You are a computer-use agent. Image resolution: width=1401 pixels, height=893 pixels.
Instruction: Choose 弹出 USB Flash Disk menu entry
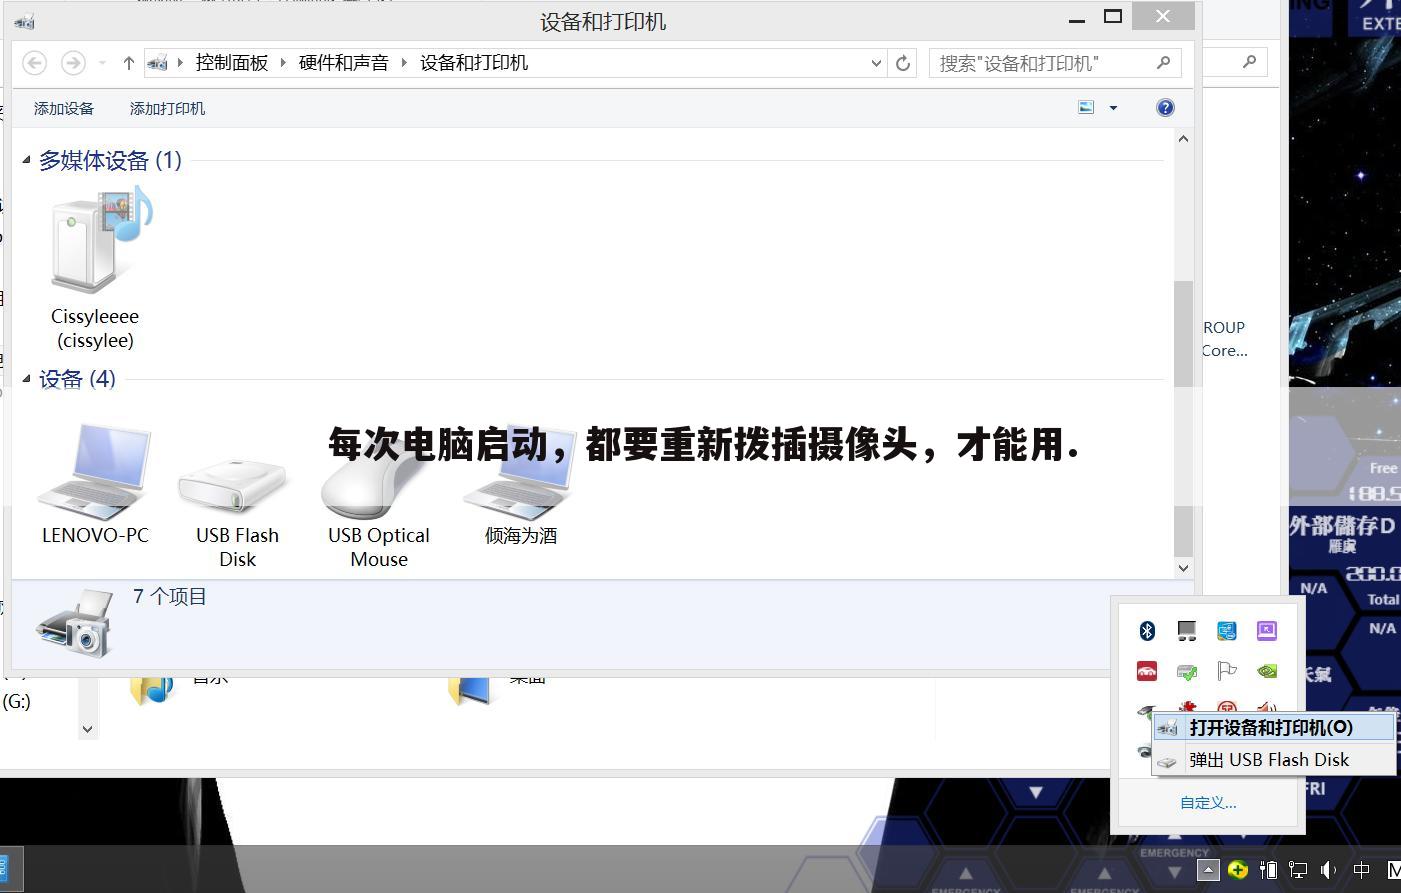[1274, 759]
